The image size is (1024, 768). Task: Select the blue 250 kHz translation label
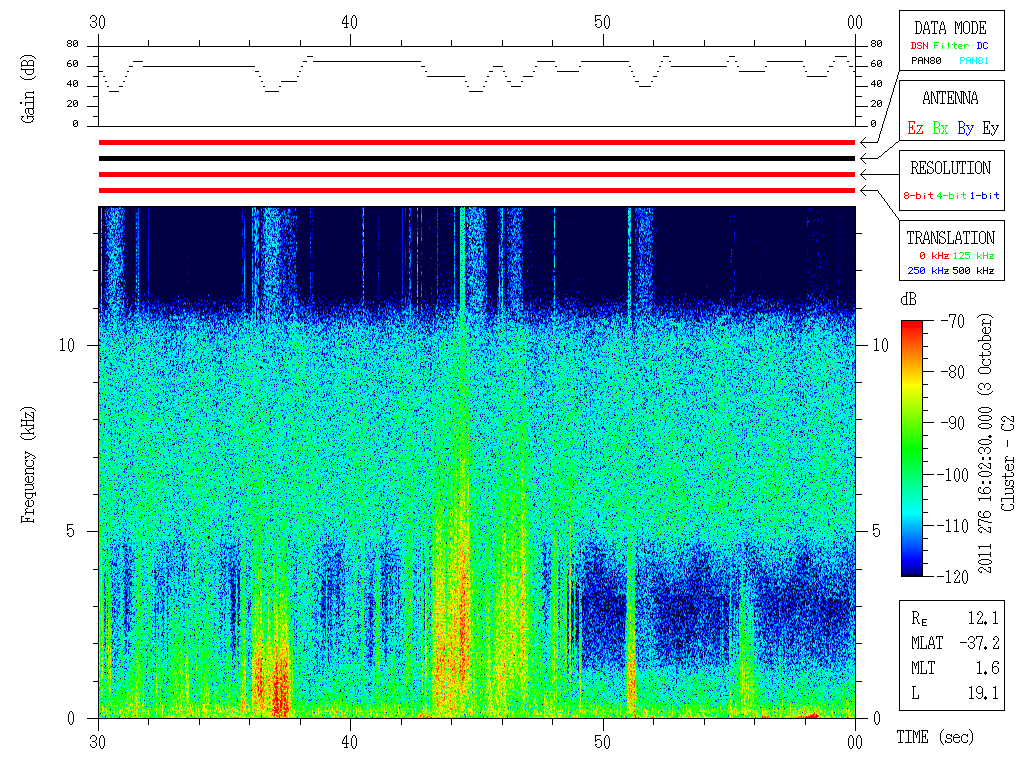[928, 270]
